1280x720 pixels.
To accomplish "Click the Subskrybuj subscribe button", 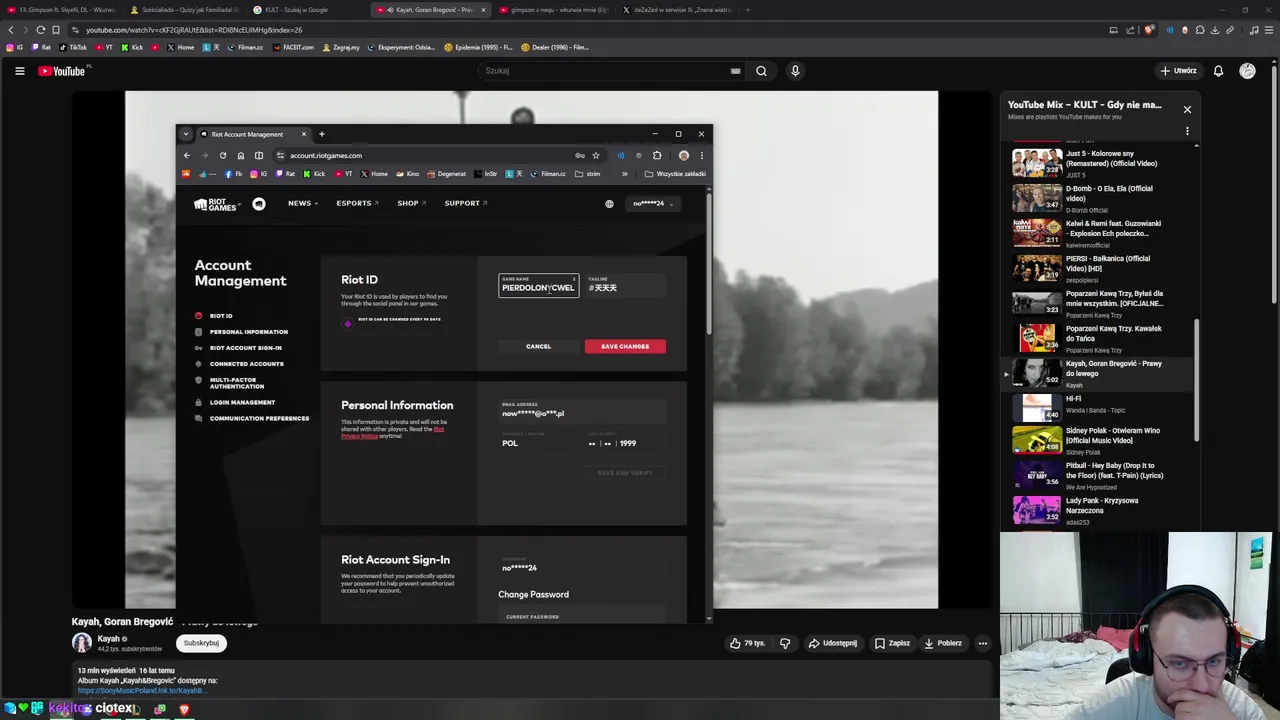I will [201, 643].
